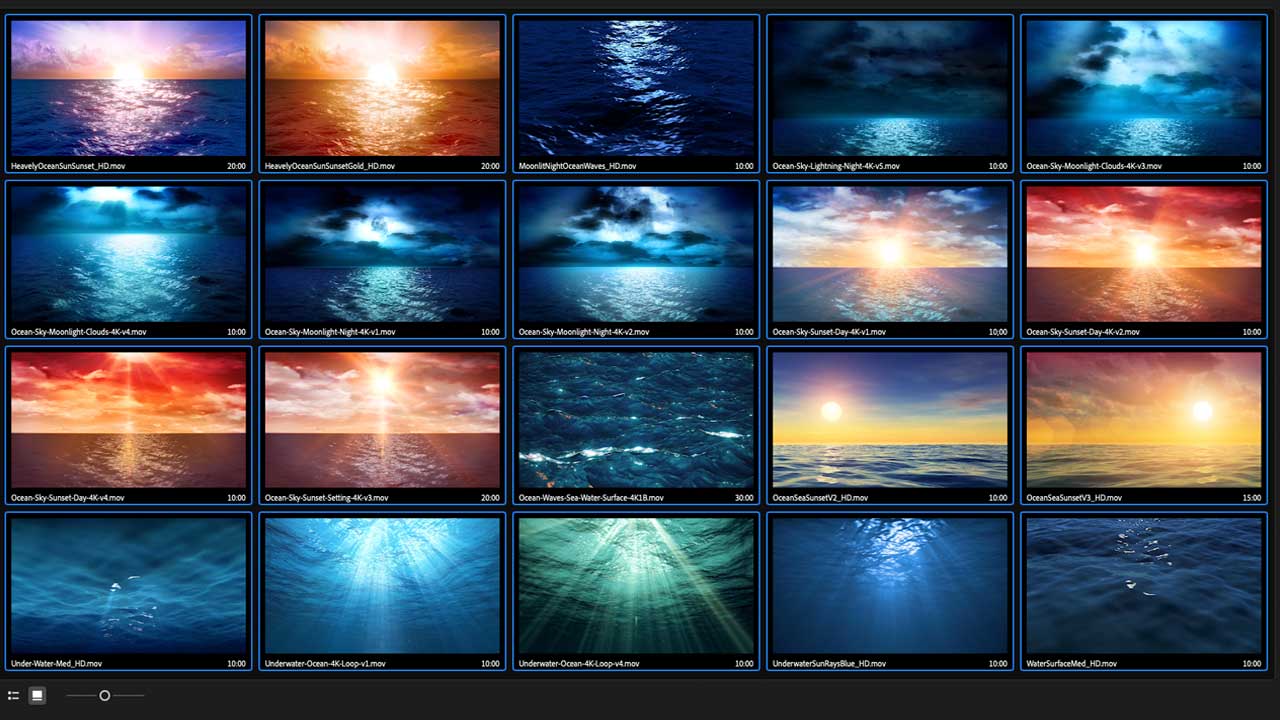This screenshot has height=720, width=1280.
Task: Select the UnderwaterSunRaysBlue_HD.mov thumbnail
Action: coord(890,586)
